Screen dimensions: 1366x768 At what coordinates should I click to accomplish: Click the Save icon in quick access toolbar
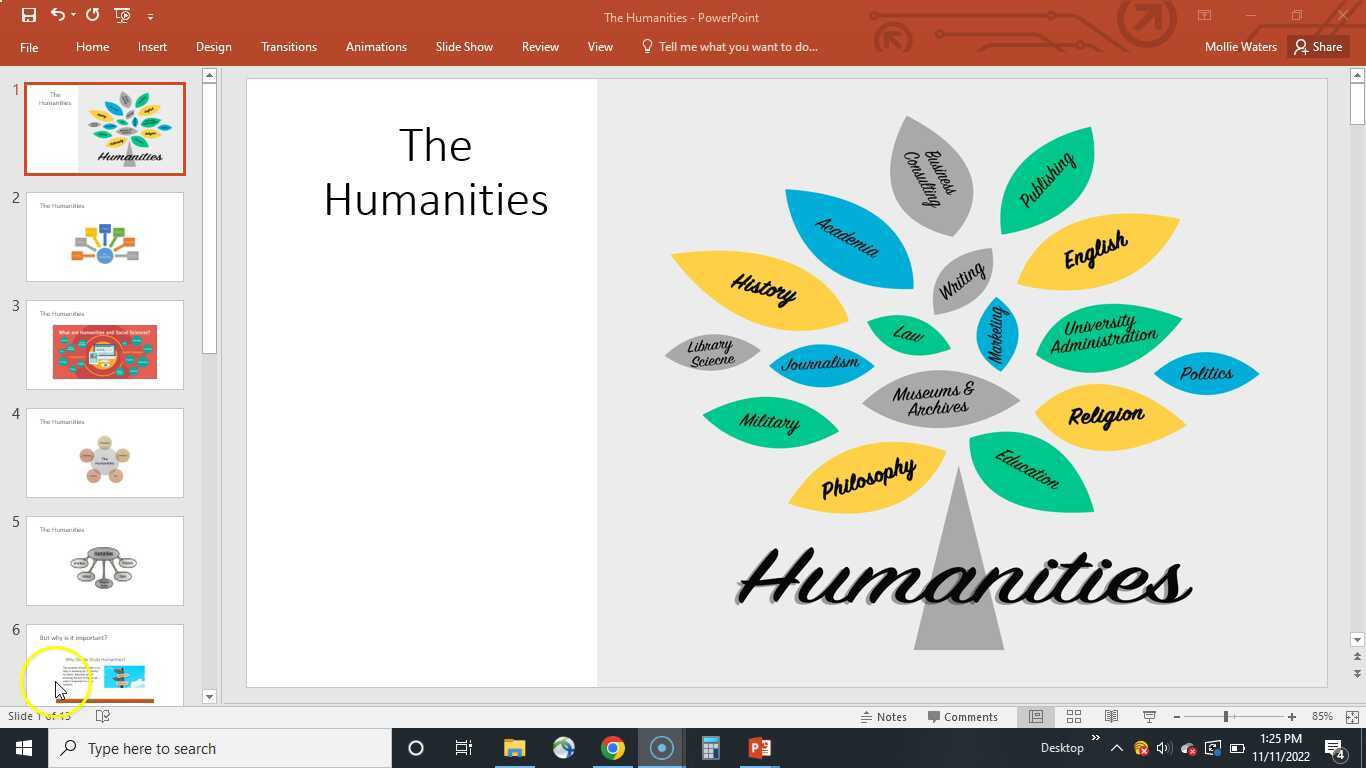coord(29,15)
